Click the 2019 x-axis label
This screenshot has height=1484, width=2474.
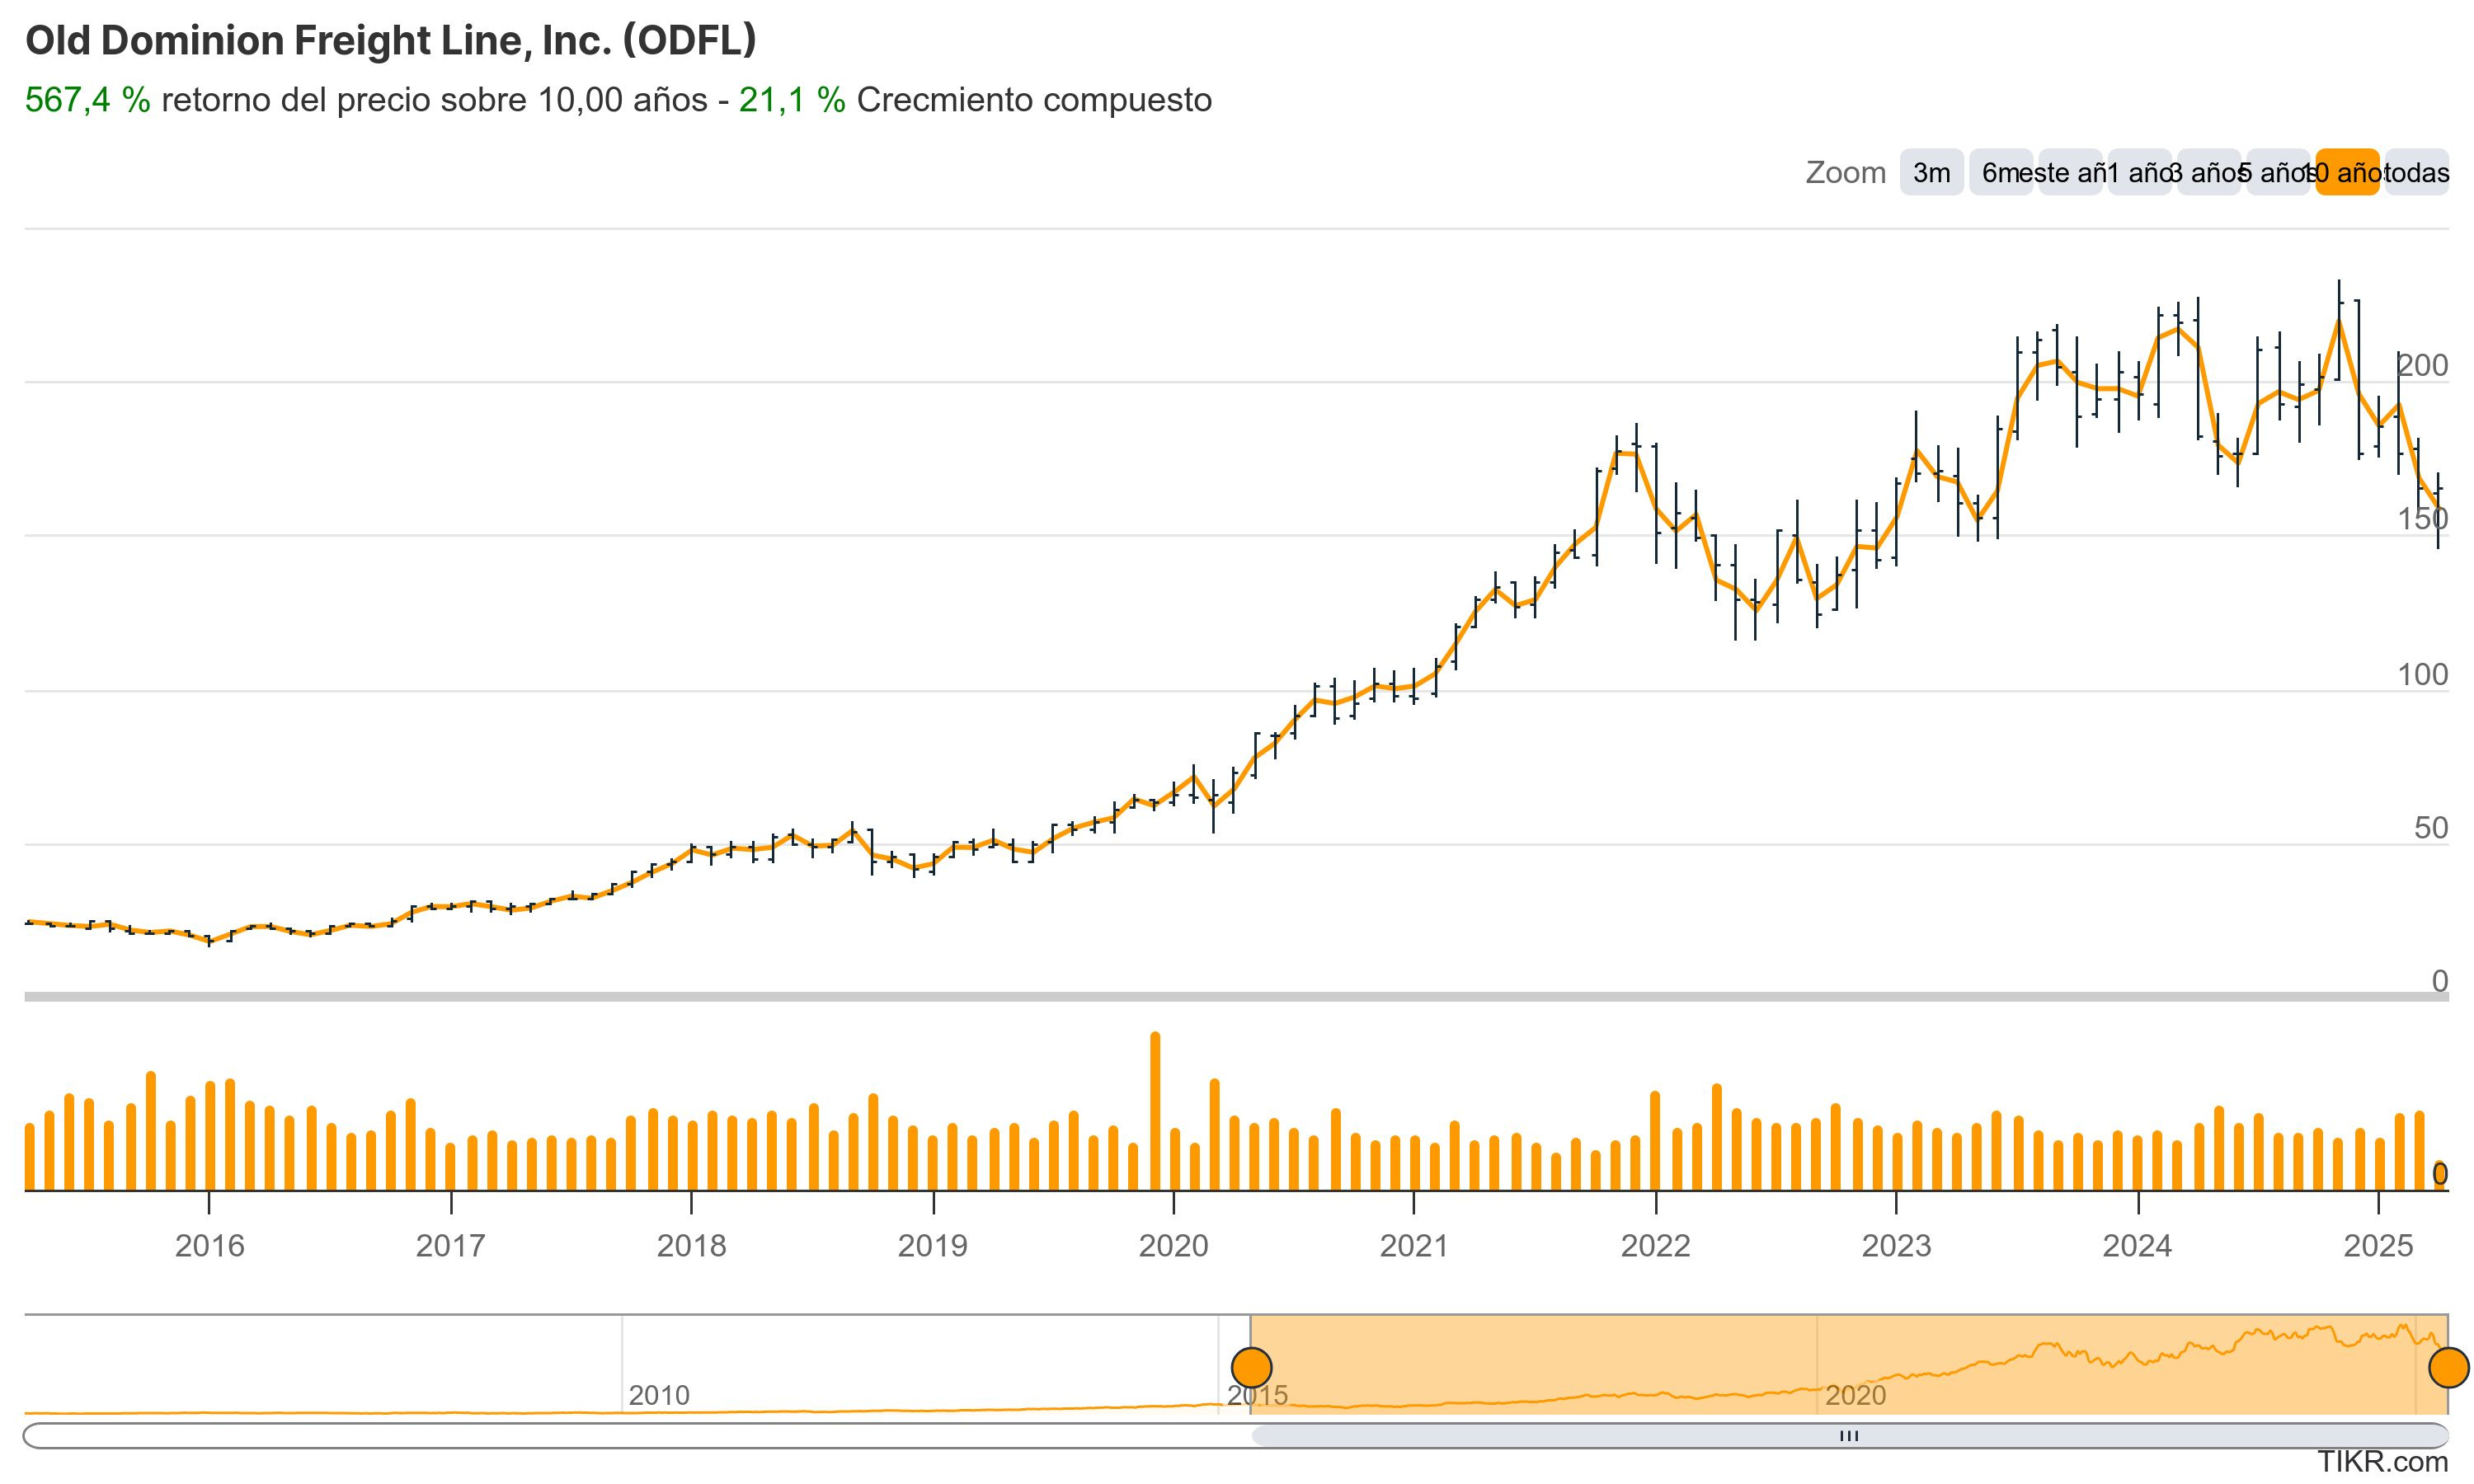932,1245
